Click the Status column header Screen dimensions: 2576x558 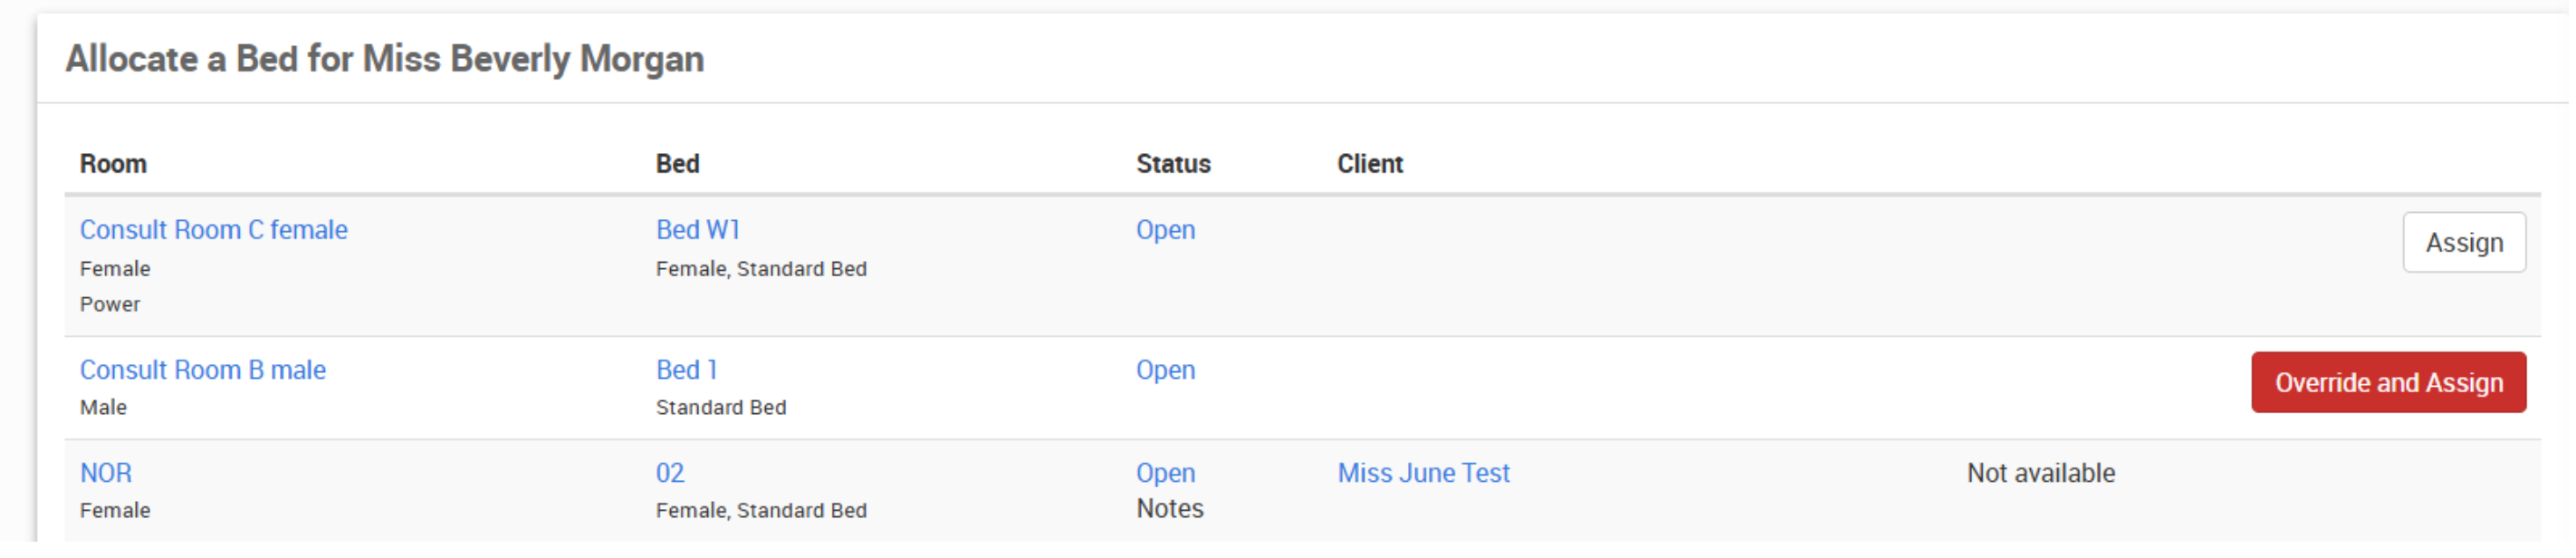1174,164
